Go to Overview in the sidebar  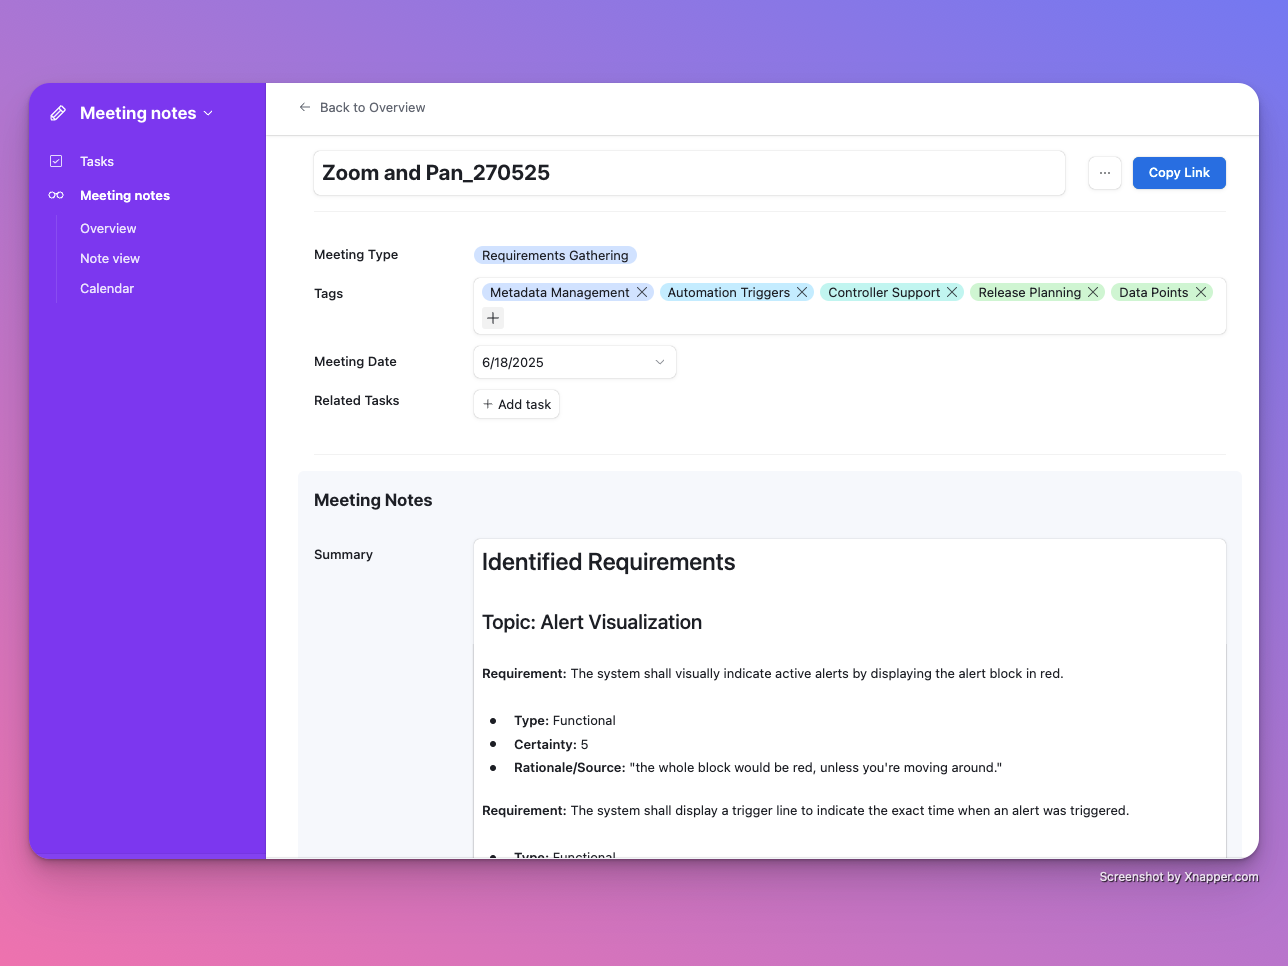pos(108,228)
